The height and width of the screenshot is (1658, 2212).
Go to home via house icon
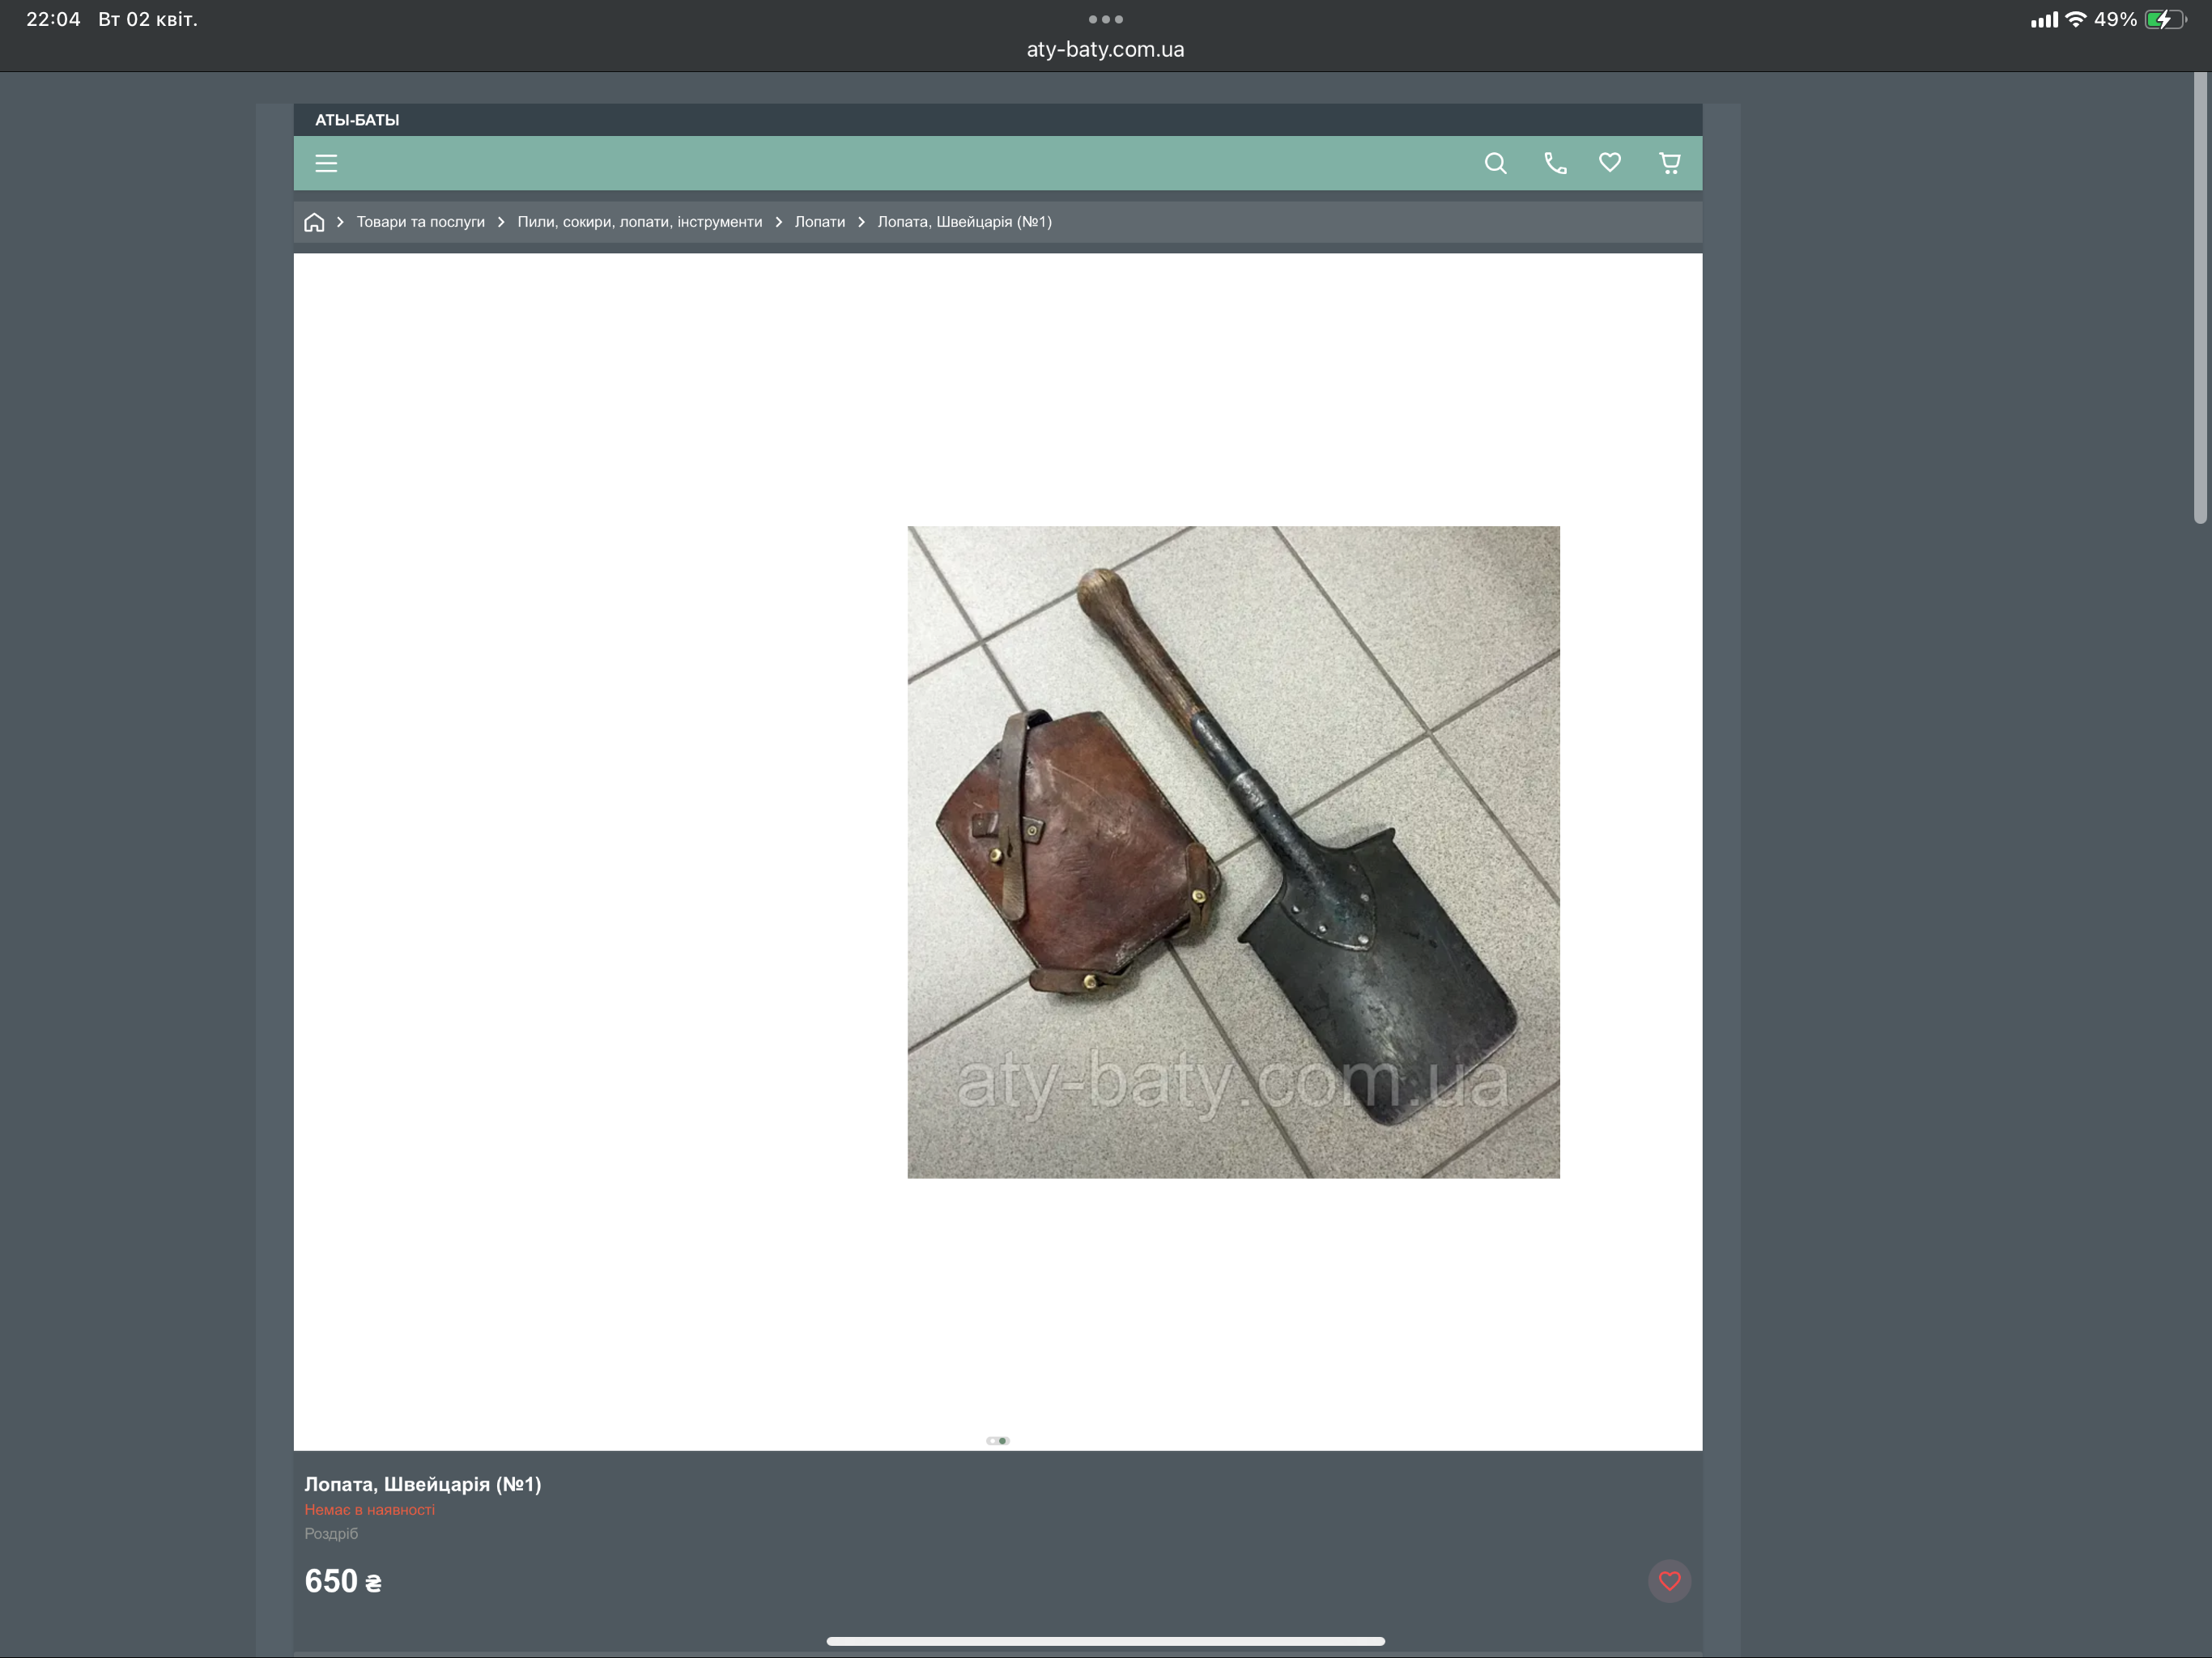(x=314, y=222)
